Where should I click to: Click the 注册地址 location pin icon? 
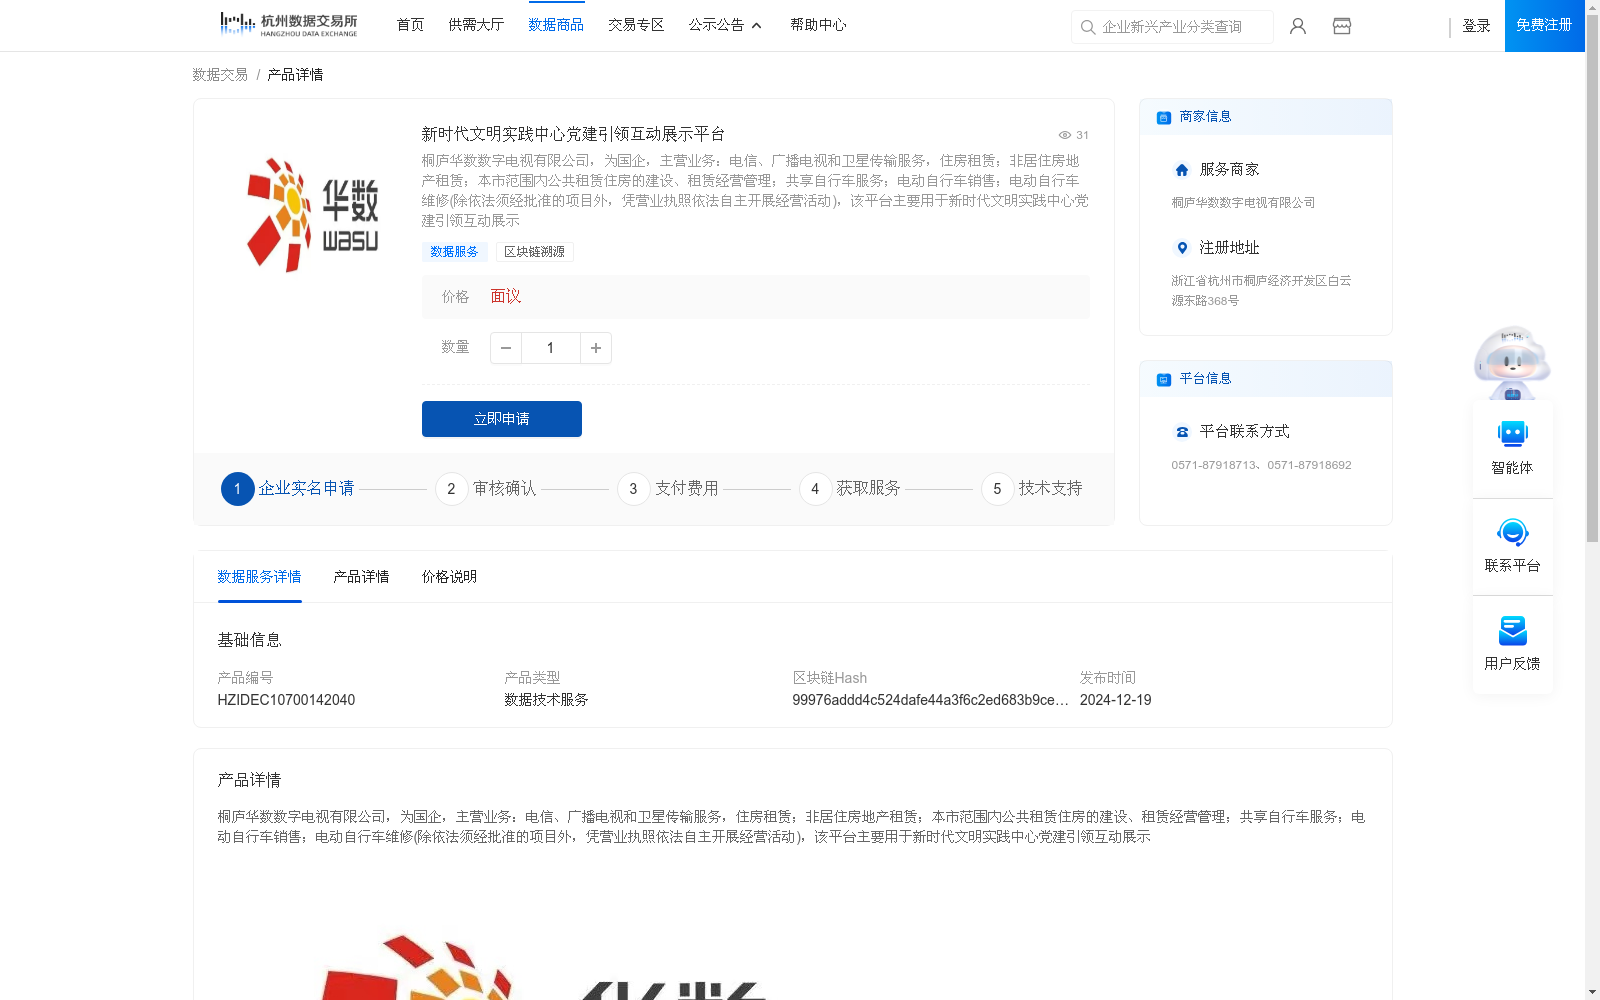1182,248
